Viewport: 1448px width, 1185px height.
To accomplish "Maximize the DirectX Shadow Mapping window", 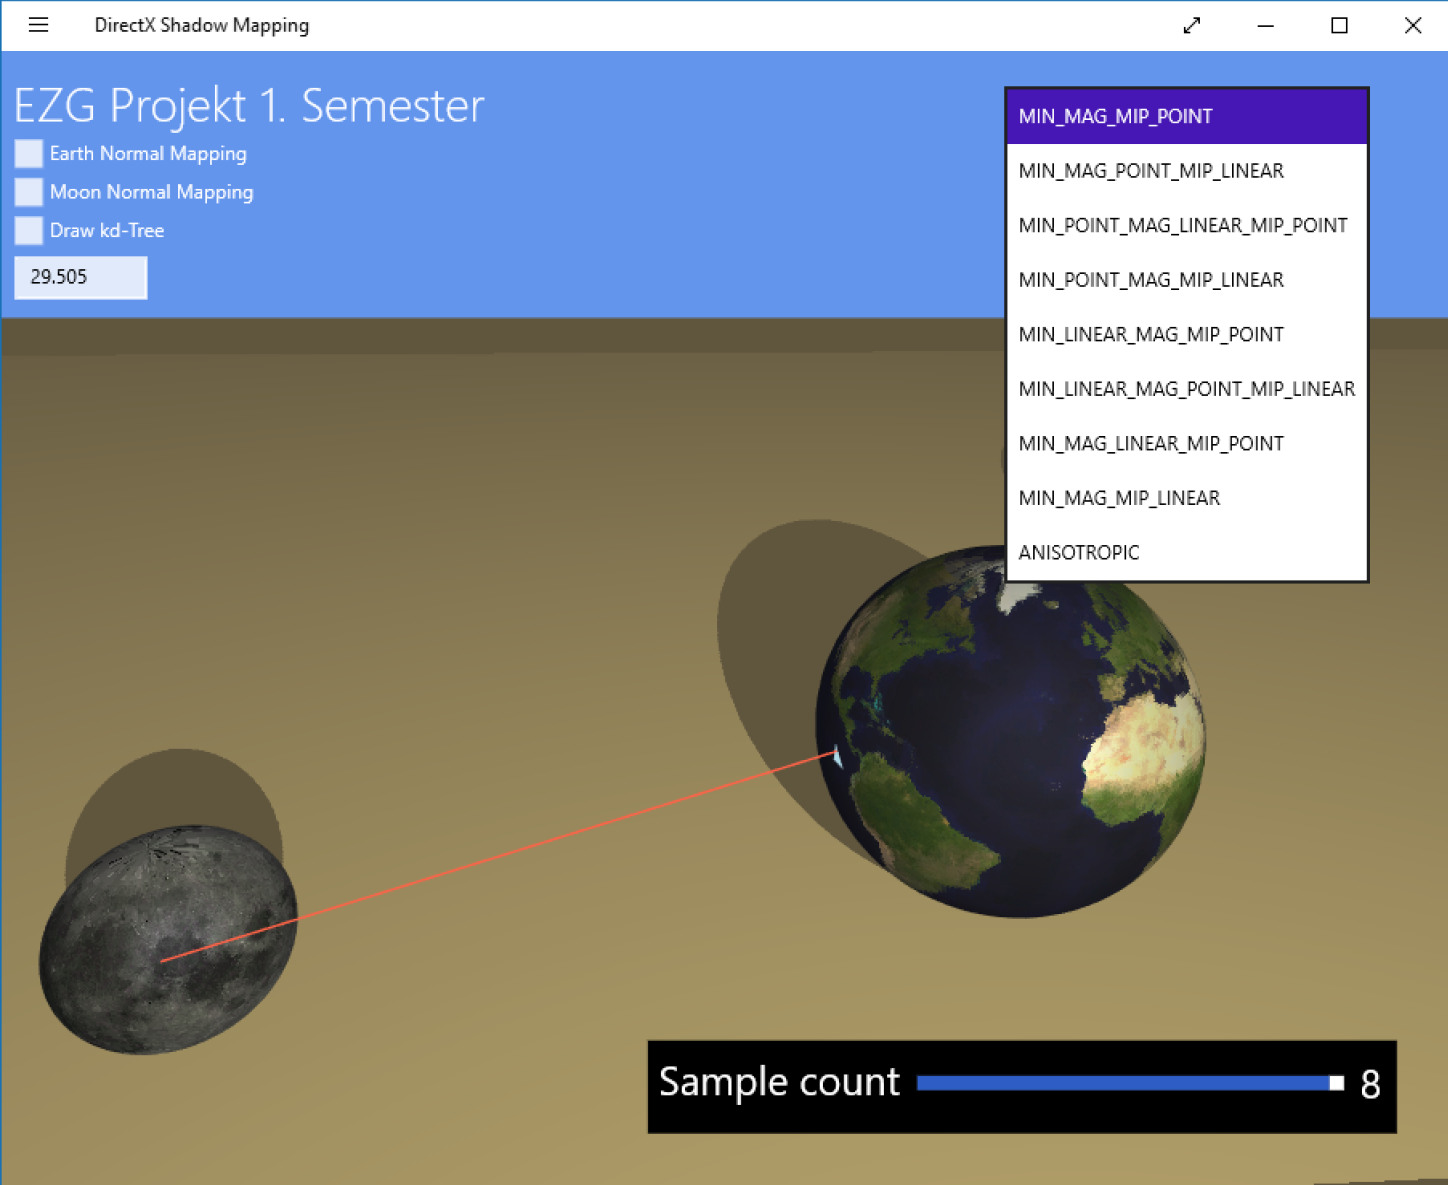I will 1339,25.
